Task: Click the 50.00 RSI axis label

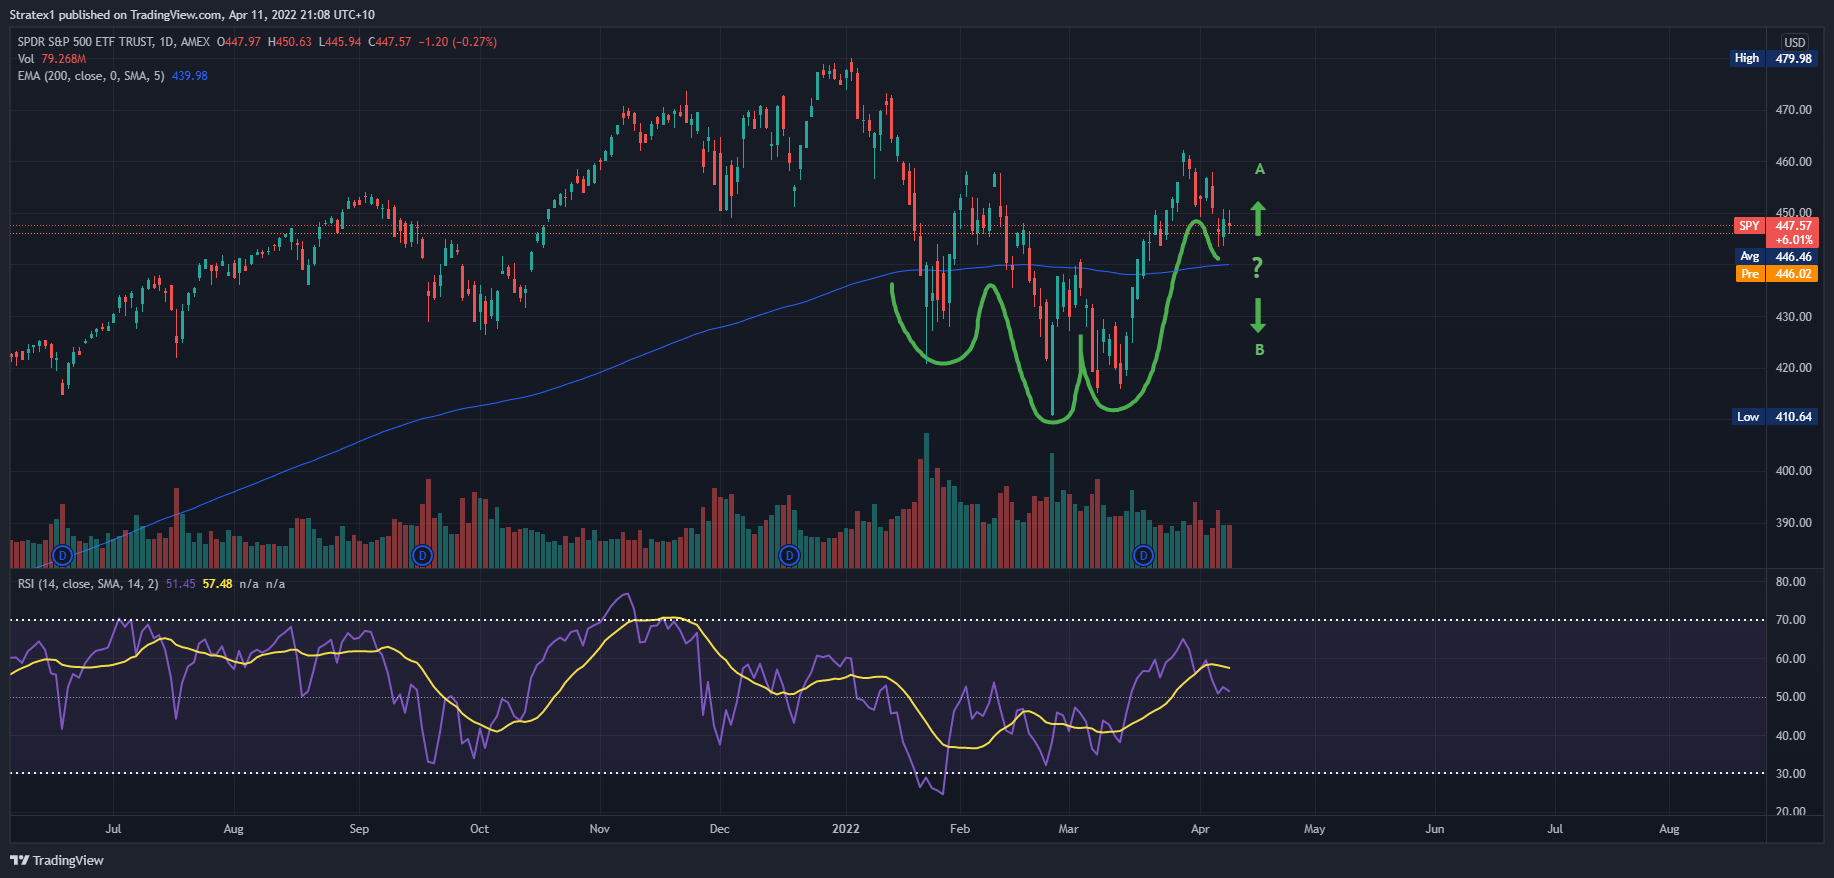Action: [1791, 697]
